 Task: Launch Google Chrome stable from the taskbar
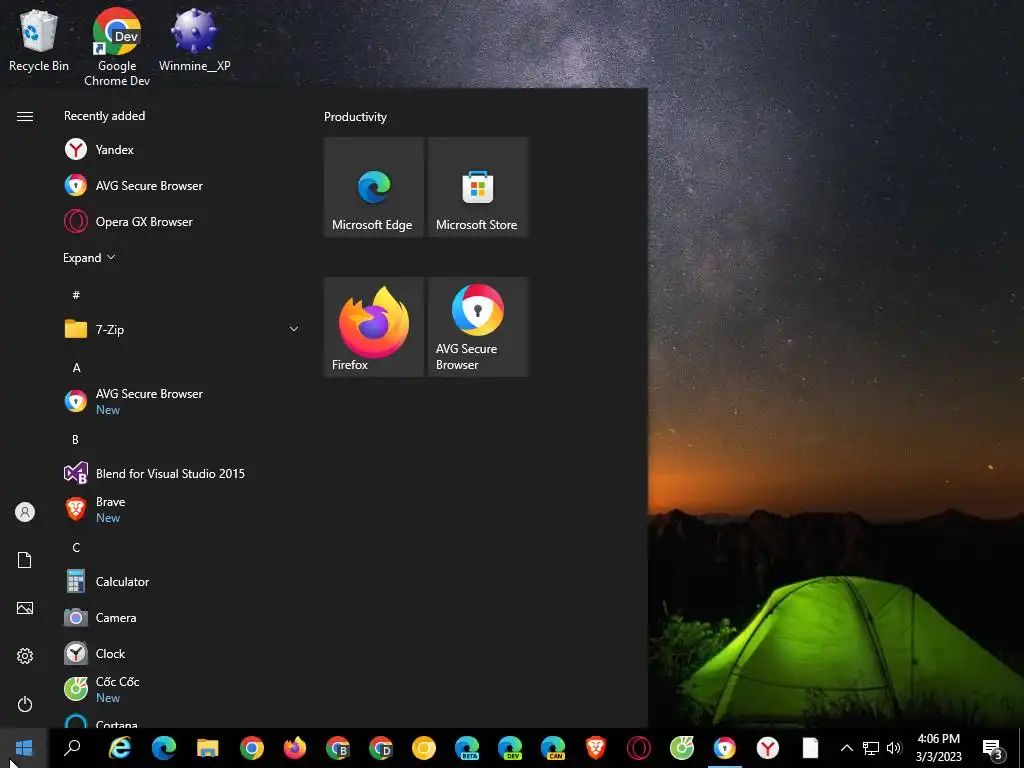(251, 748)
